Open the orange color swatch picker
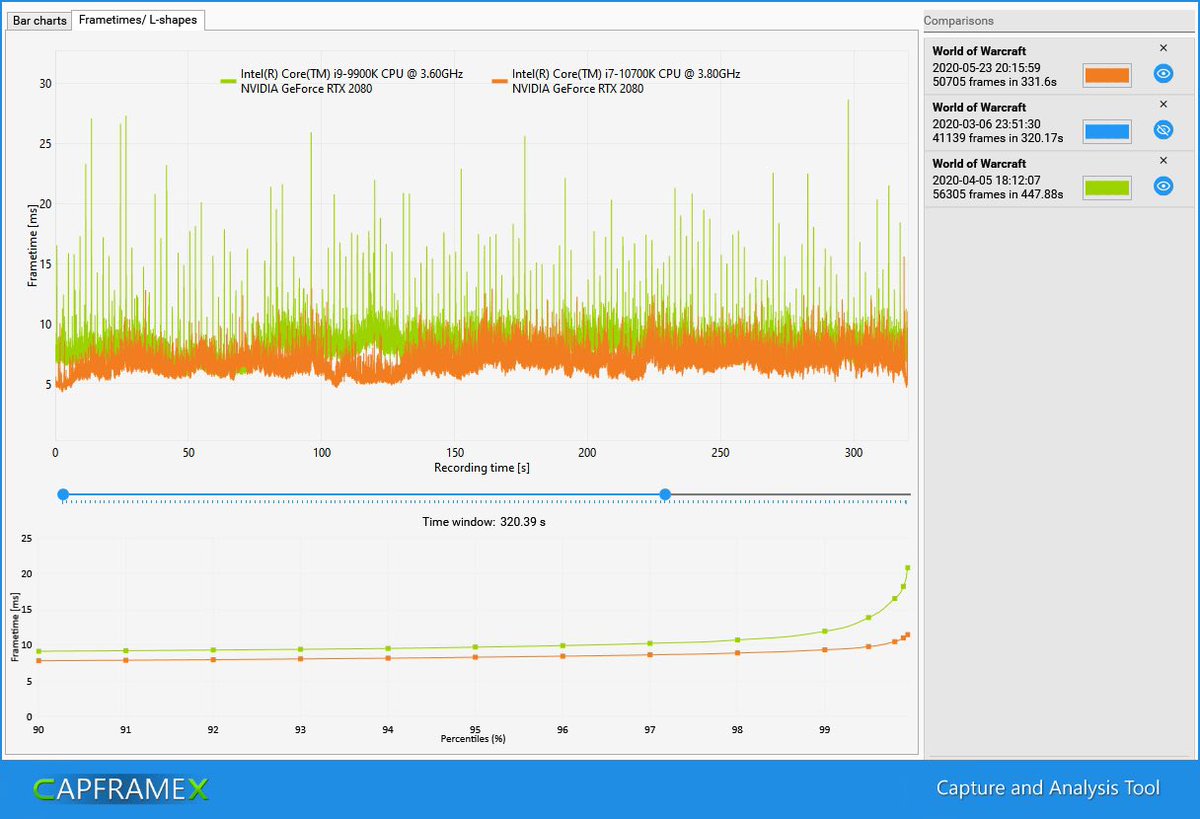 (x=1107, y=75)
